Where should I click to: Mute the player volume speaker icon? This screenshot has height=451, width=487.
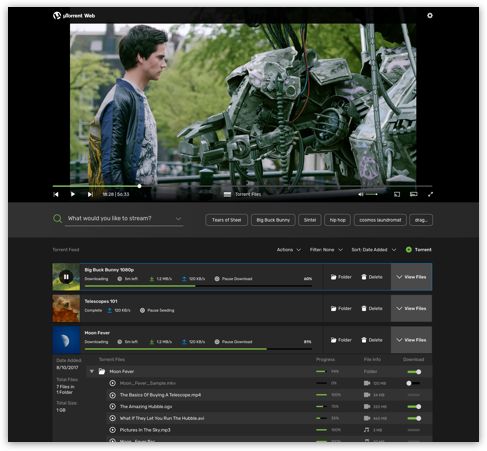[361, 194]
